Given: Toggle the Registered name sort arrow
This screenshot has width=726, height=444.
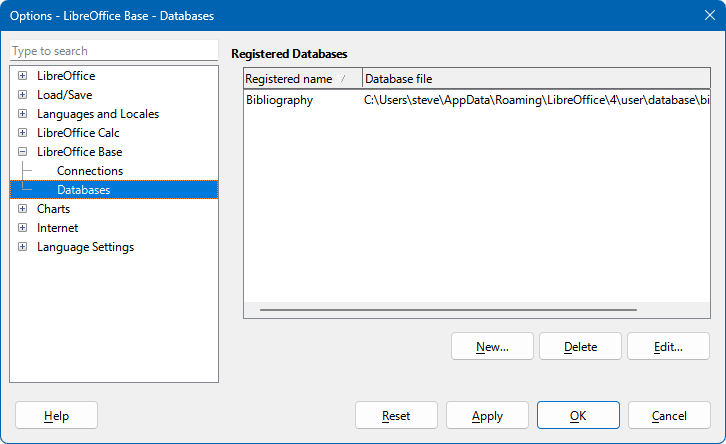Looking at the screenshot, I should (x=342, y=79).
